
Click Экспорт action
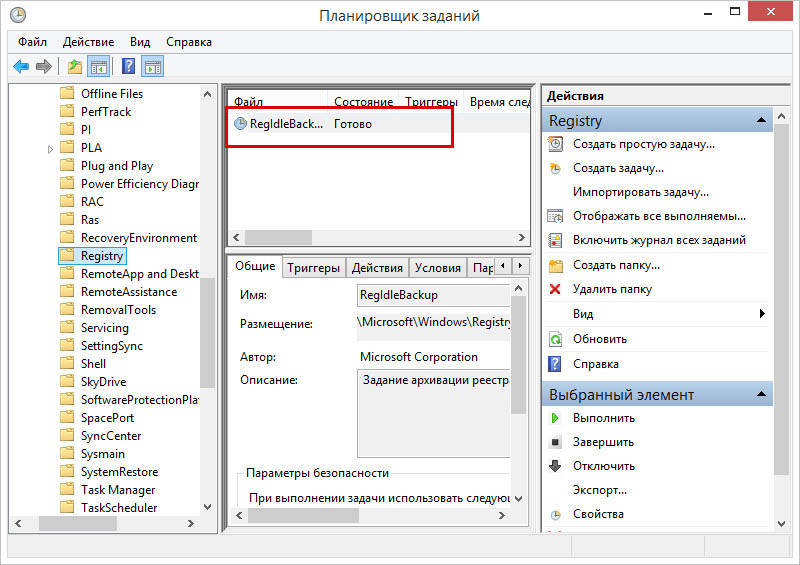click(x=599, y=490)
